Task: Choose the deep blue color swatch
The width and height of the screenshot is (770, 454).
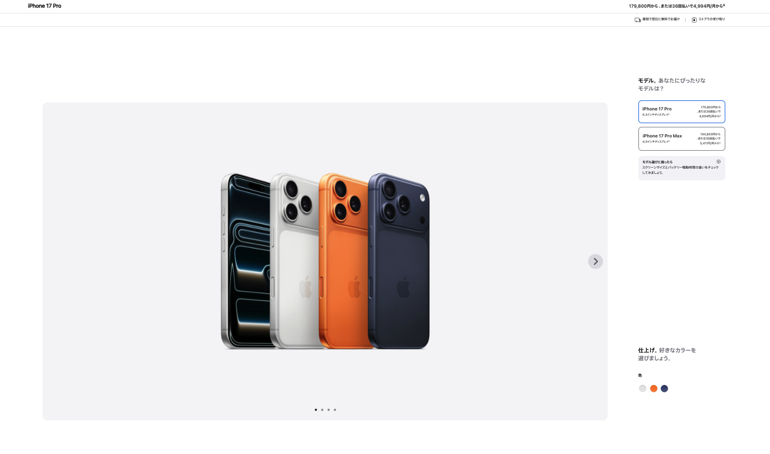Action: pos(664,388)
